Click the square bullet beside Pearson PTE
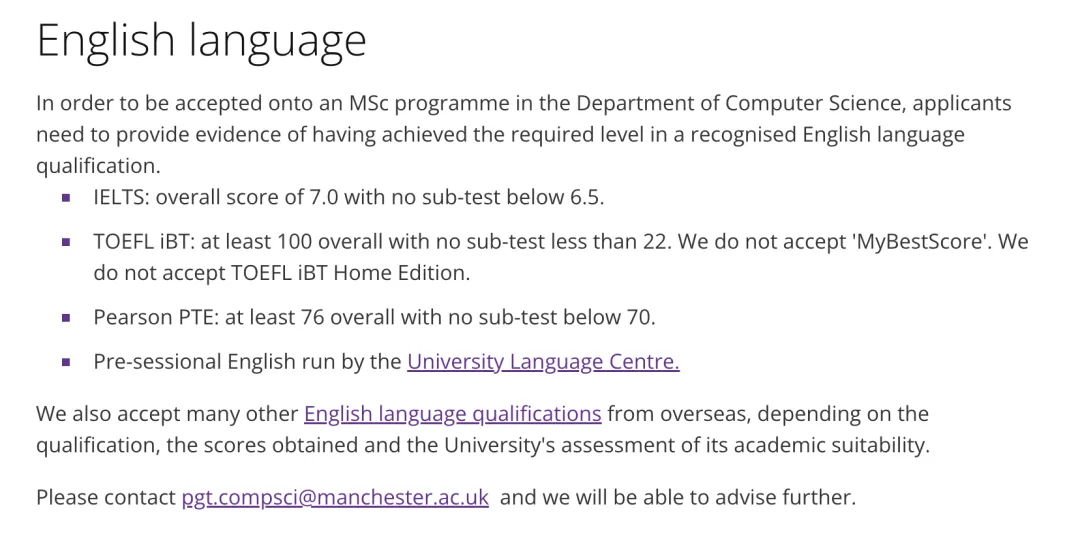 click(66, 318)
